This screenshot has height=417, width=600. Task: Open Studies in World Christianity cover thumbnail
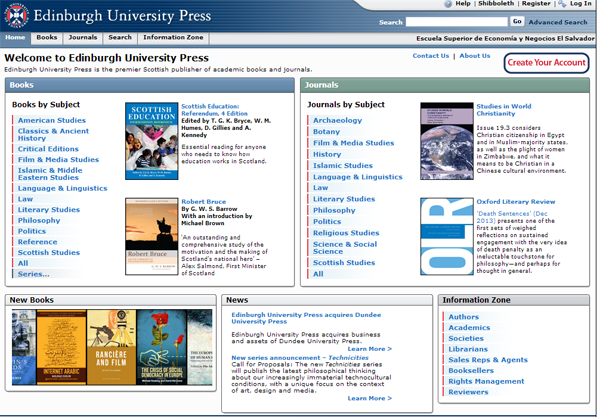tap(447, 141)
